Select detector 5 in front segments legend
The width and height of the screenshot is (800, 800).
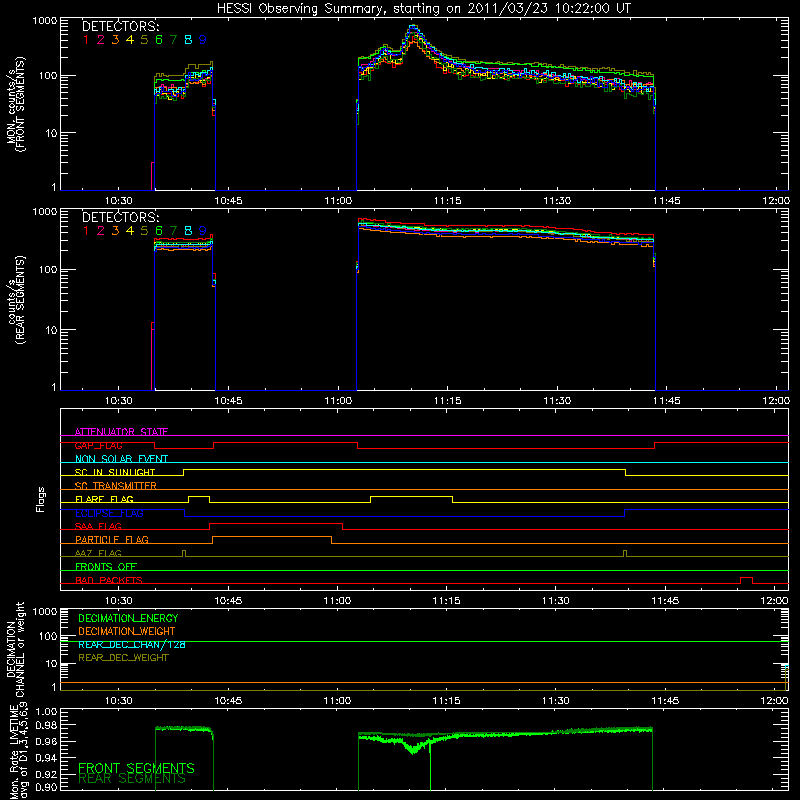point(144,40)
